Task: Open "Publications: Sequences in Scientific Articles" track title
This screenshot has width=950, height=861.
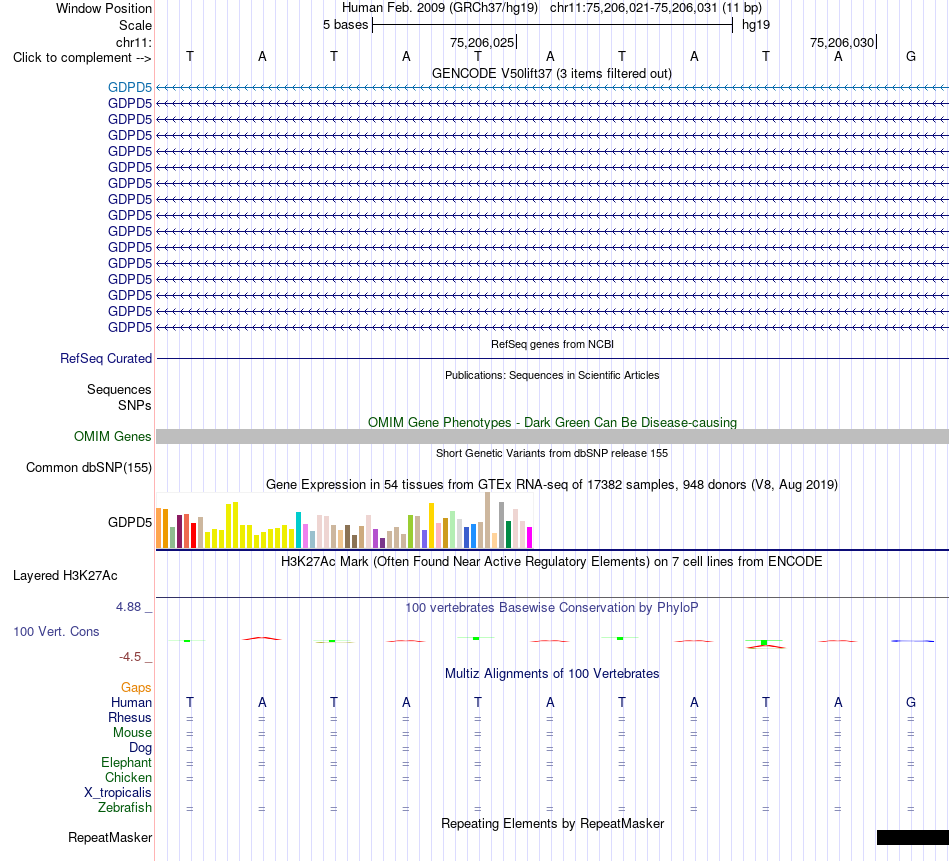Action: tap(552, 375)
